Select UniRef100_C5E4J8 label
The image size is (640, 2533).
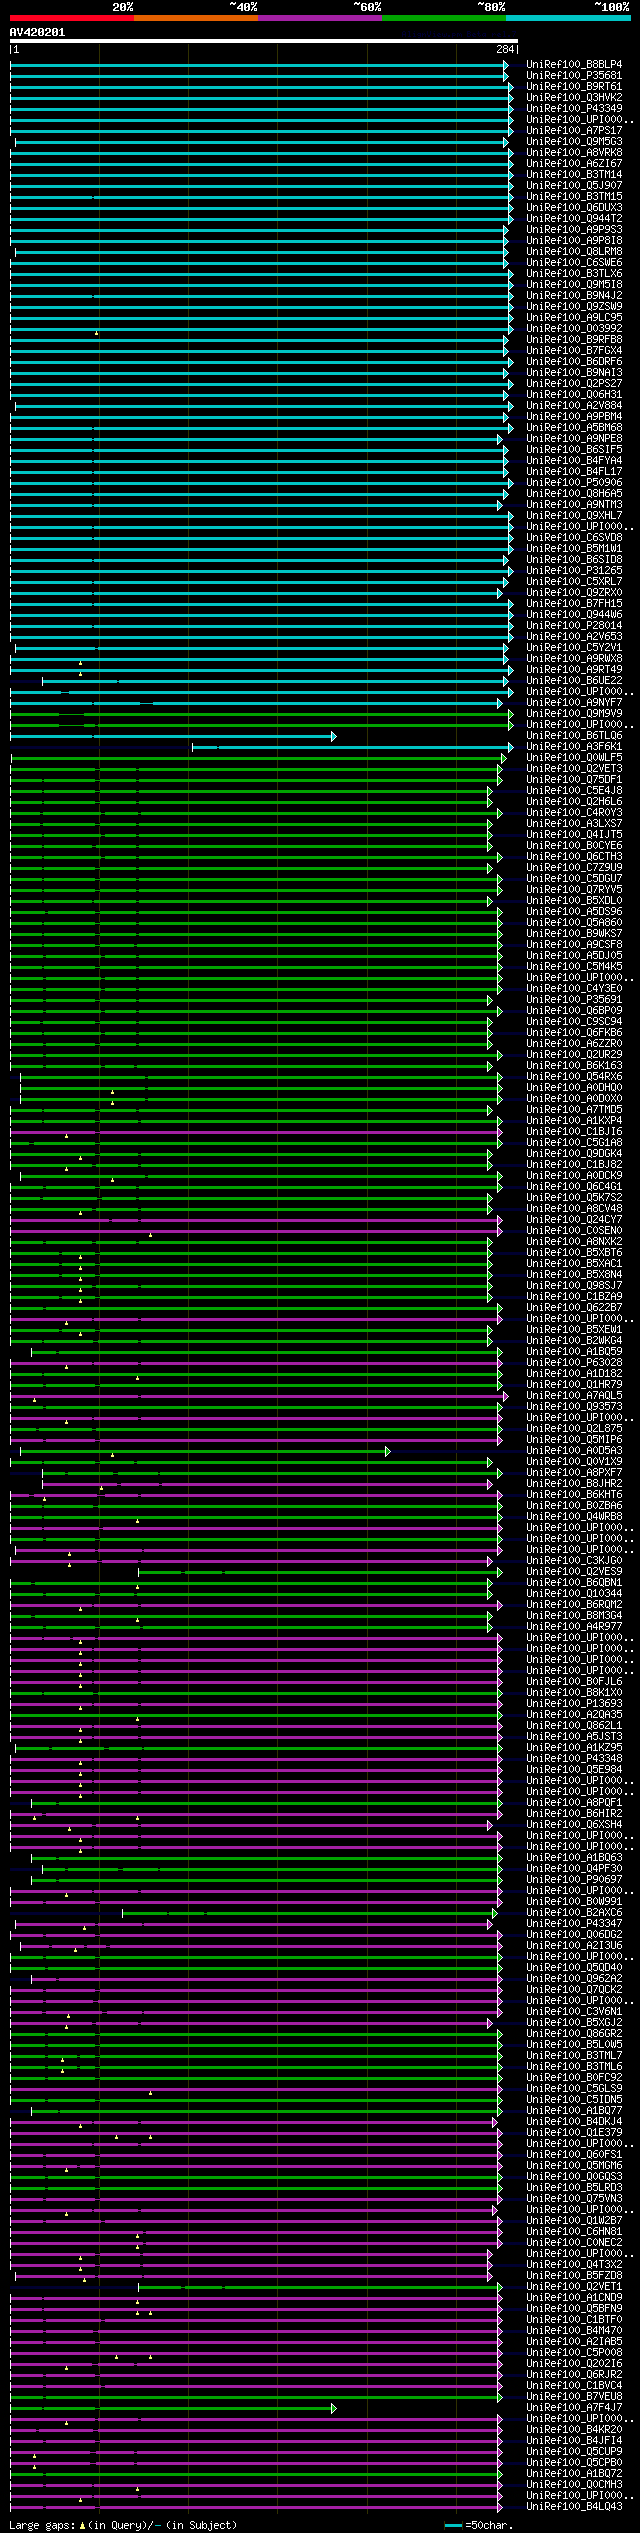coord(574,790)
